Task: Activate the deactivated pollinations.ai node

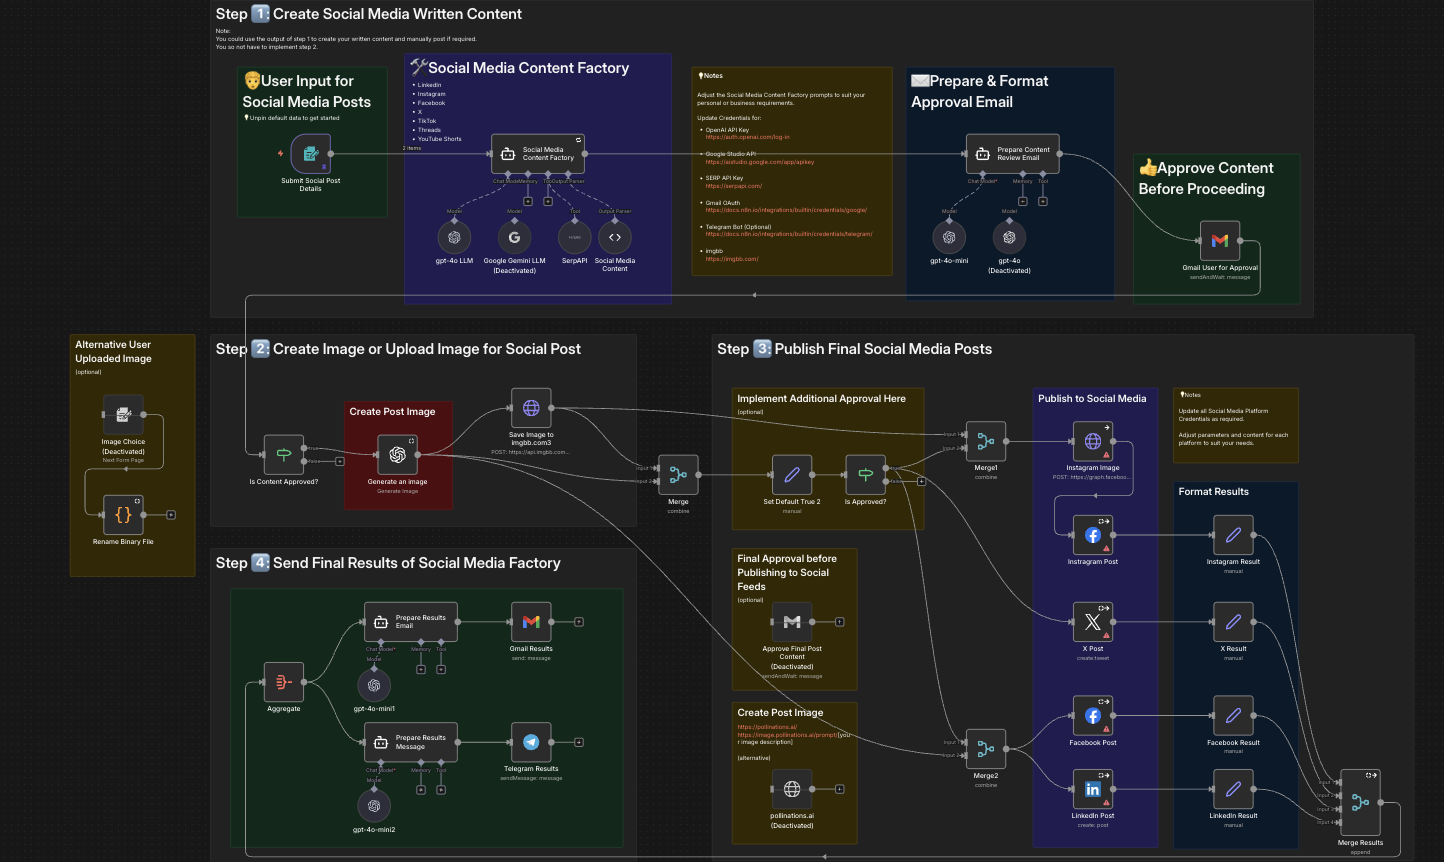Action: 793,790
